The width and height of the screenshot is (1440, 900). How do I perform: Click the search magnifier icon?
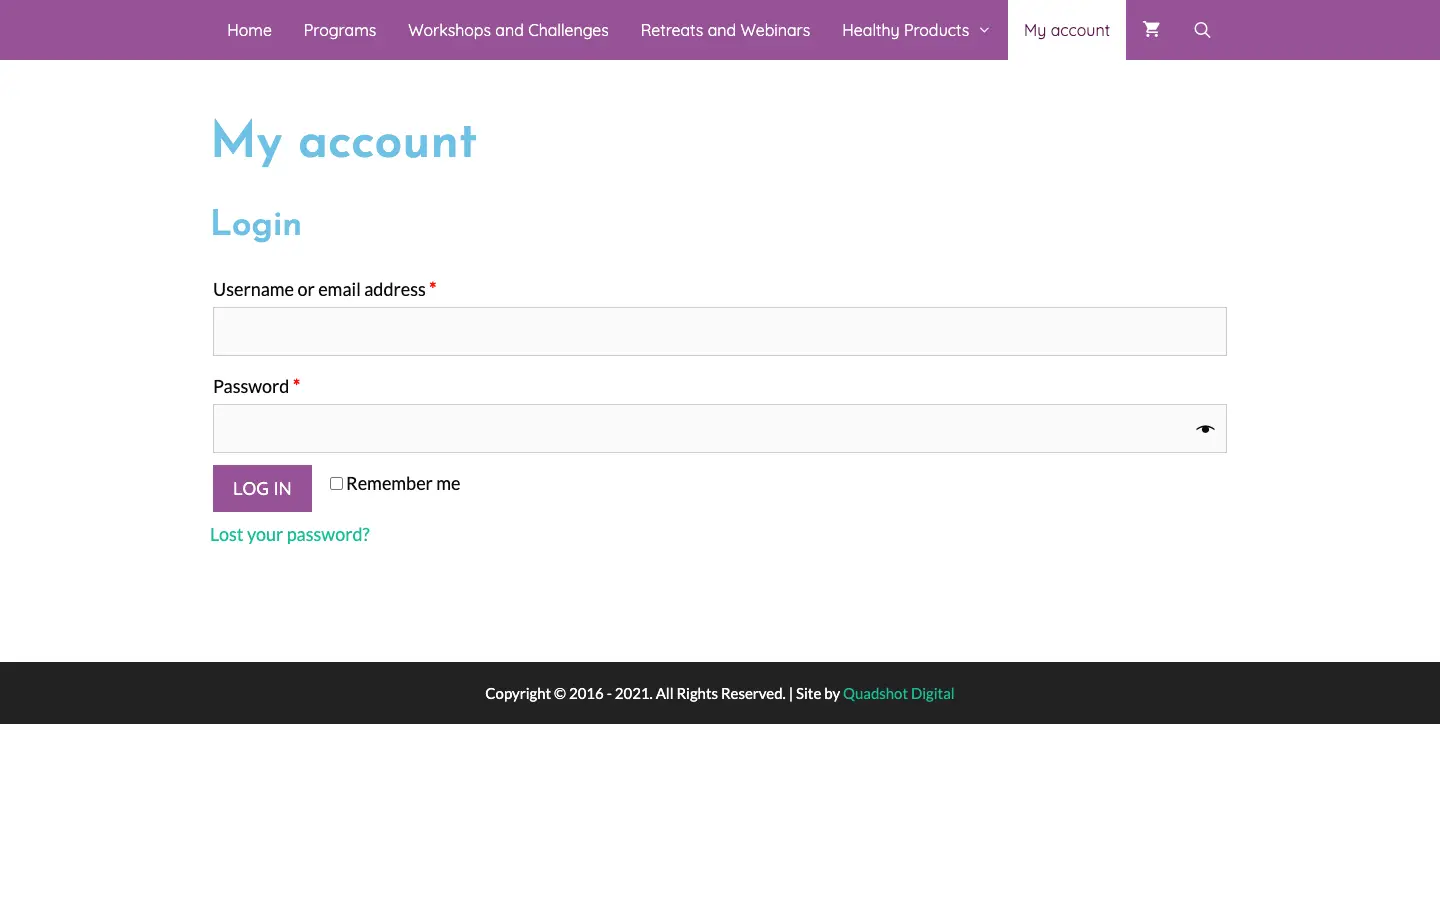[1202, 30]
